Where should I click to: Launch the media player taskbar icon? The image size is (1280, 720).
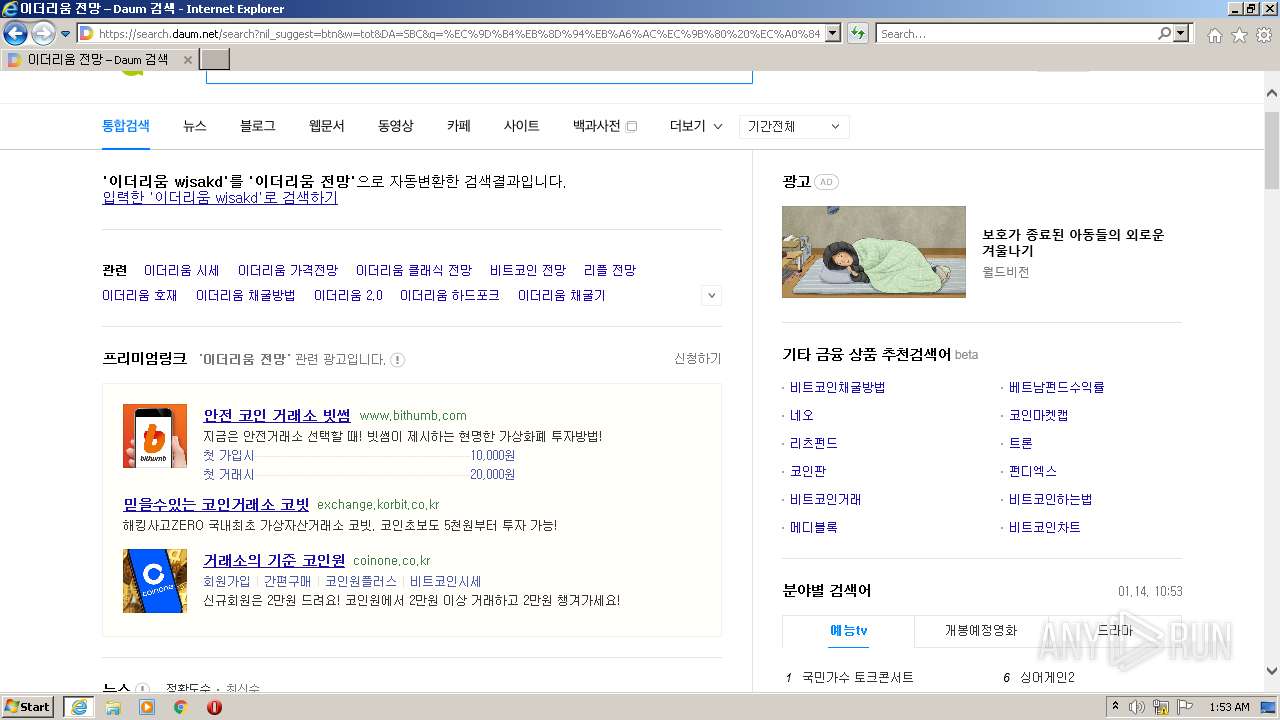[x=147, y=707]
